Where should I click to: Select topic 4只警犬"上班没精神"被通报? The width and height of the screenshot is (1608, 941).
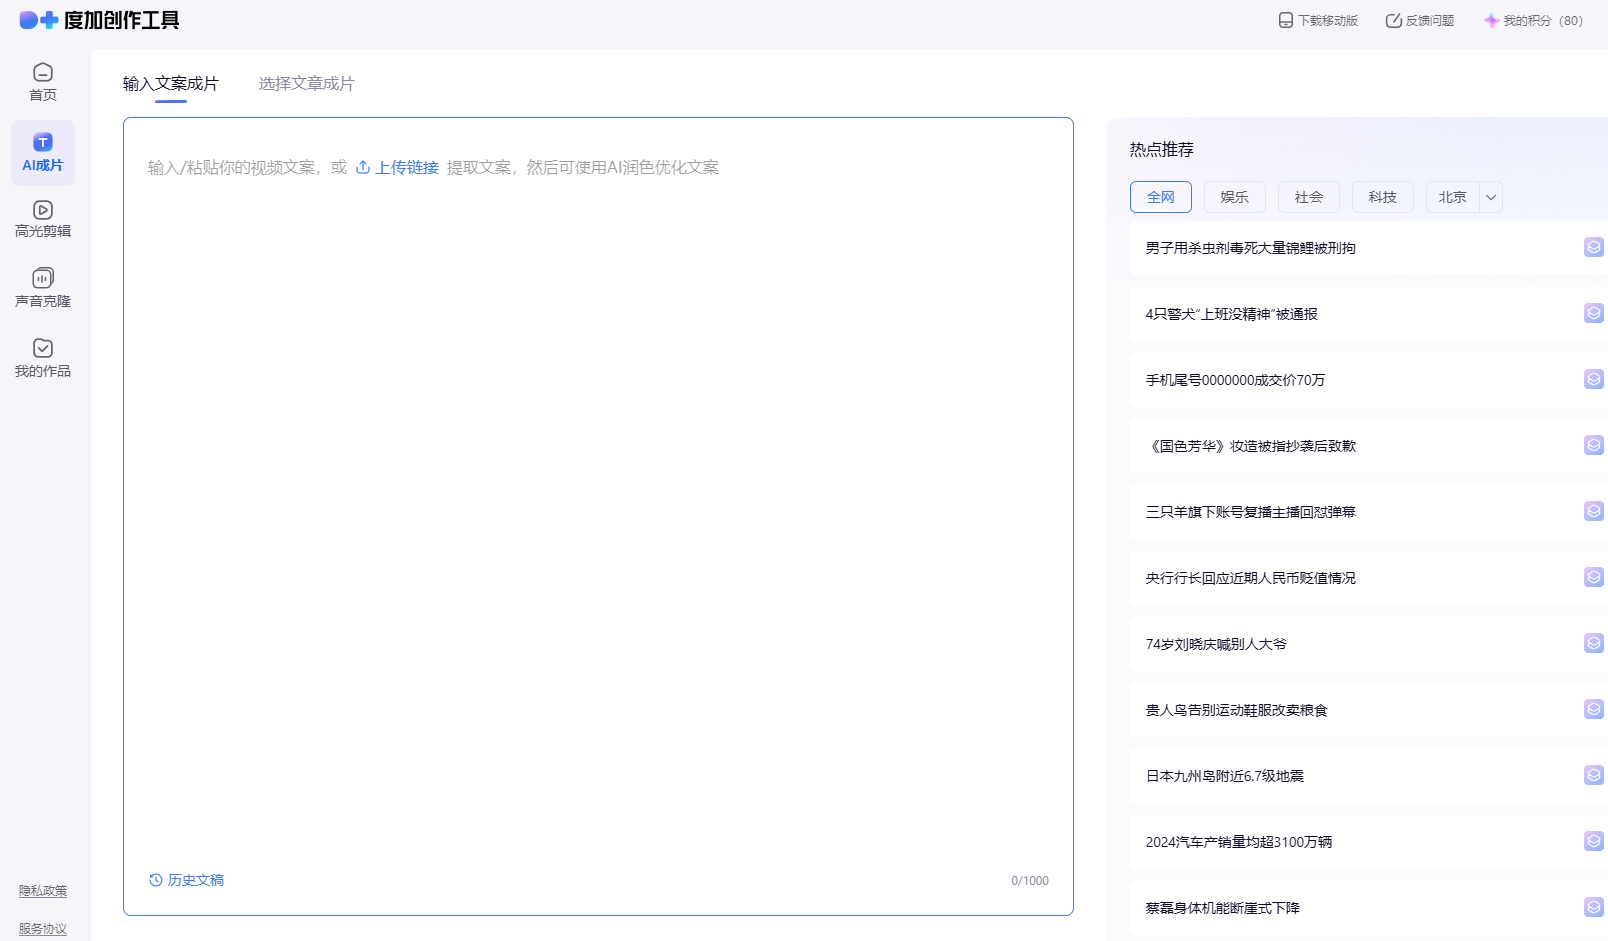1232,314
